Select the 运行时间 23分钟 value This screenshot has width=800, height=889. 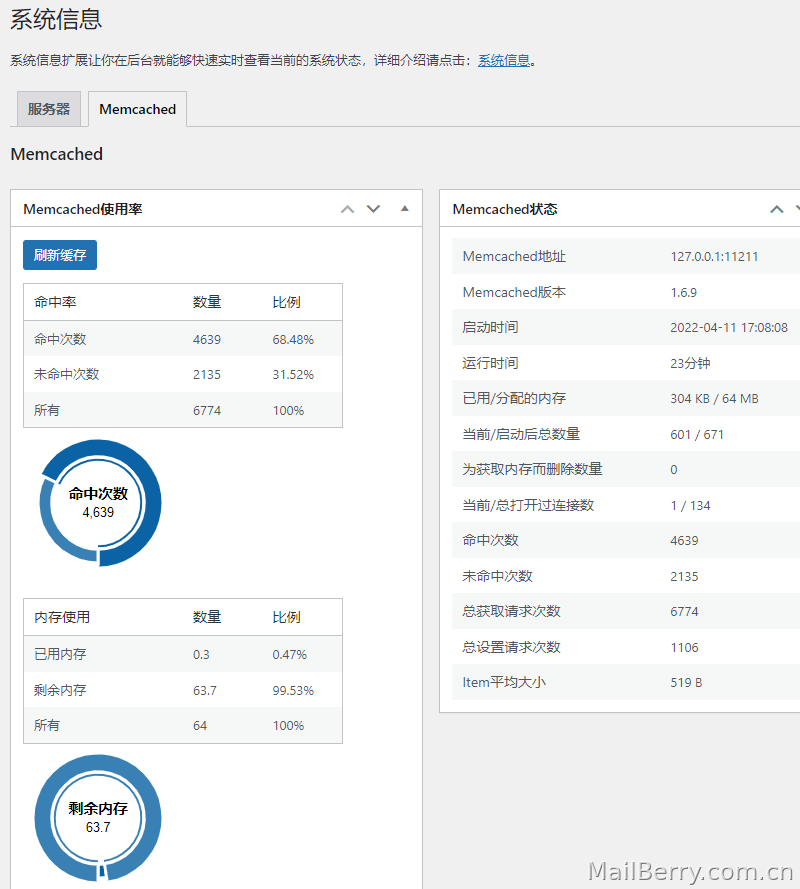[690, 363]
